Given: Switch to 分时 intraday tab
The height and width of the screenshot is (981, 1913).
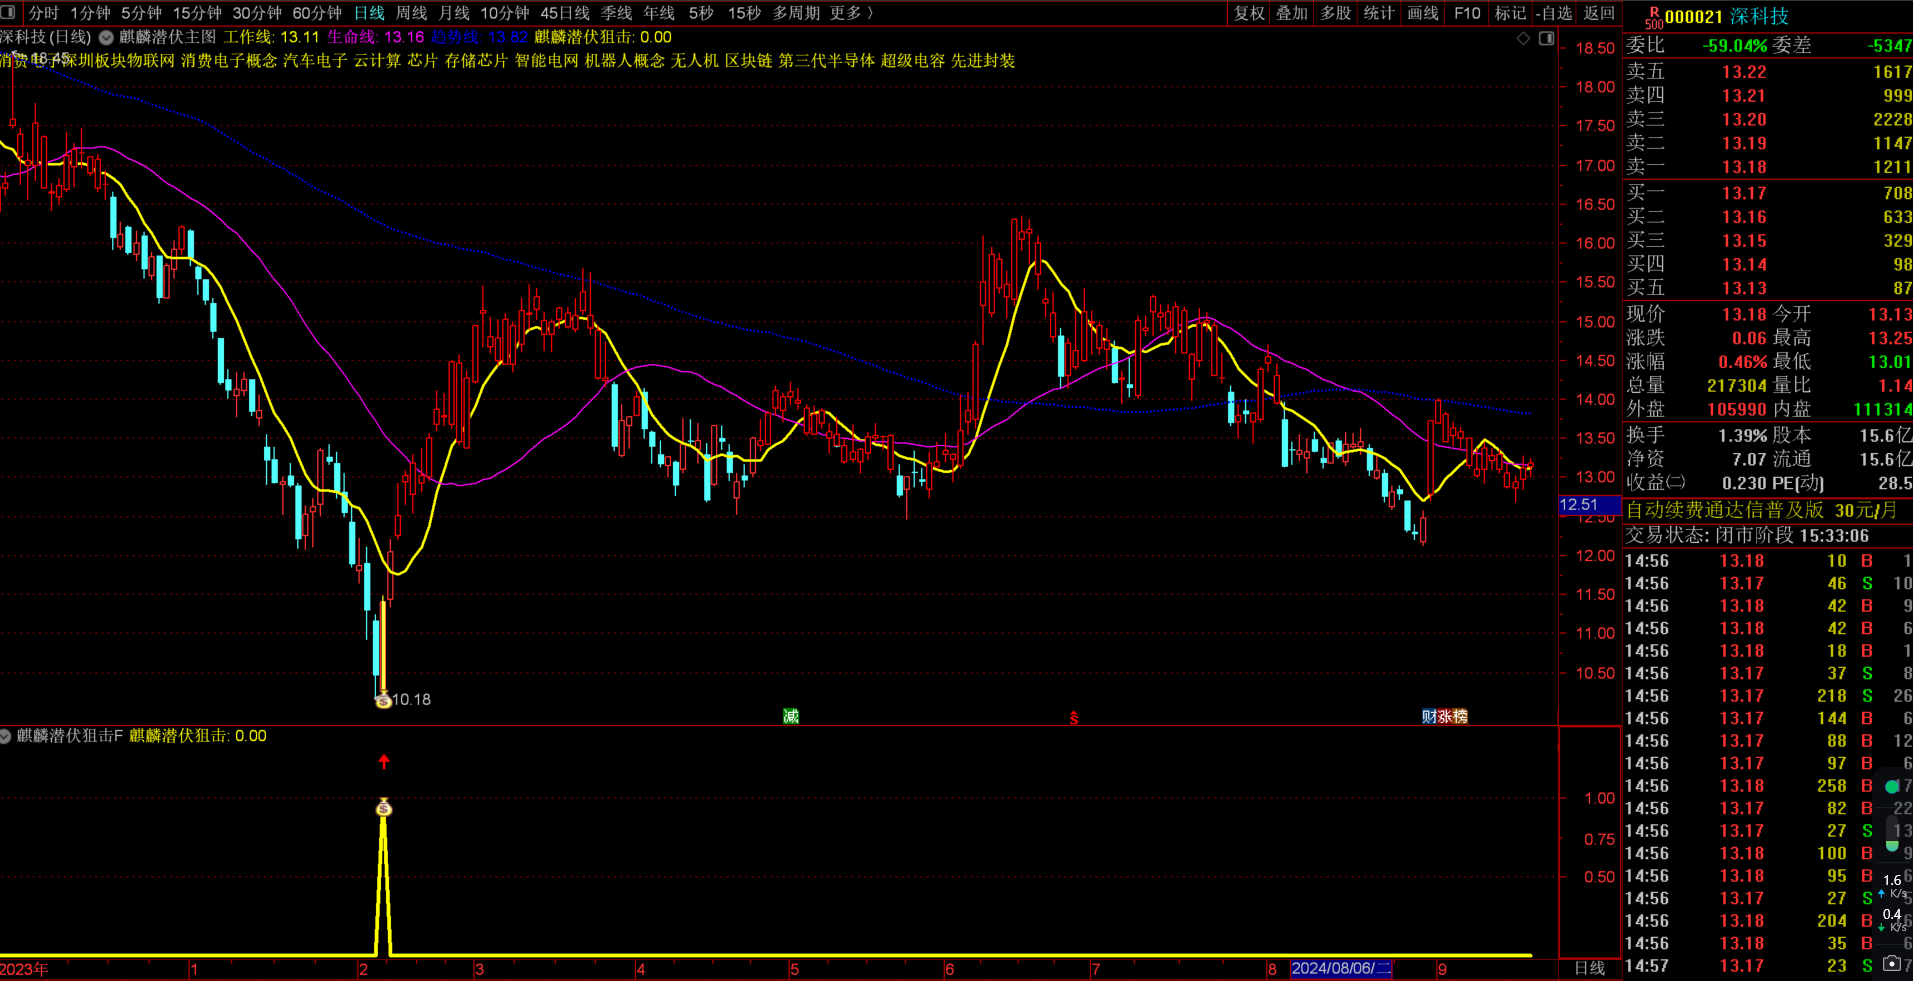Looking at the screenshot, I should click(x=44, y=13).
